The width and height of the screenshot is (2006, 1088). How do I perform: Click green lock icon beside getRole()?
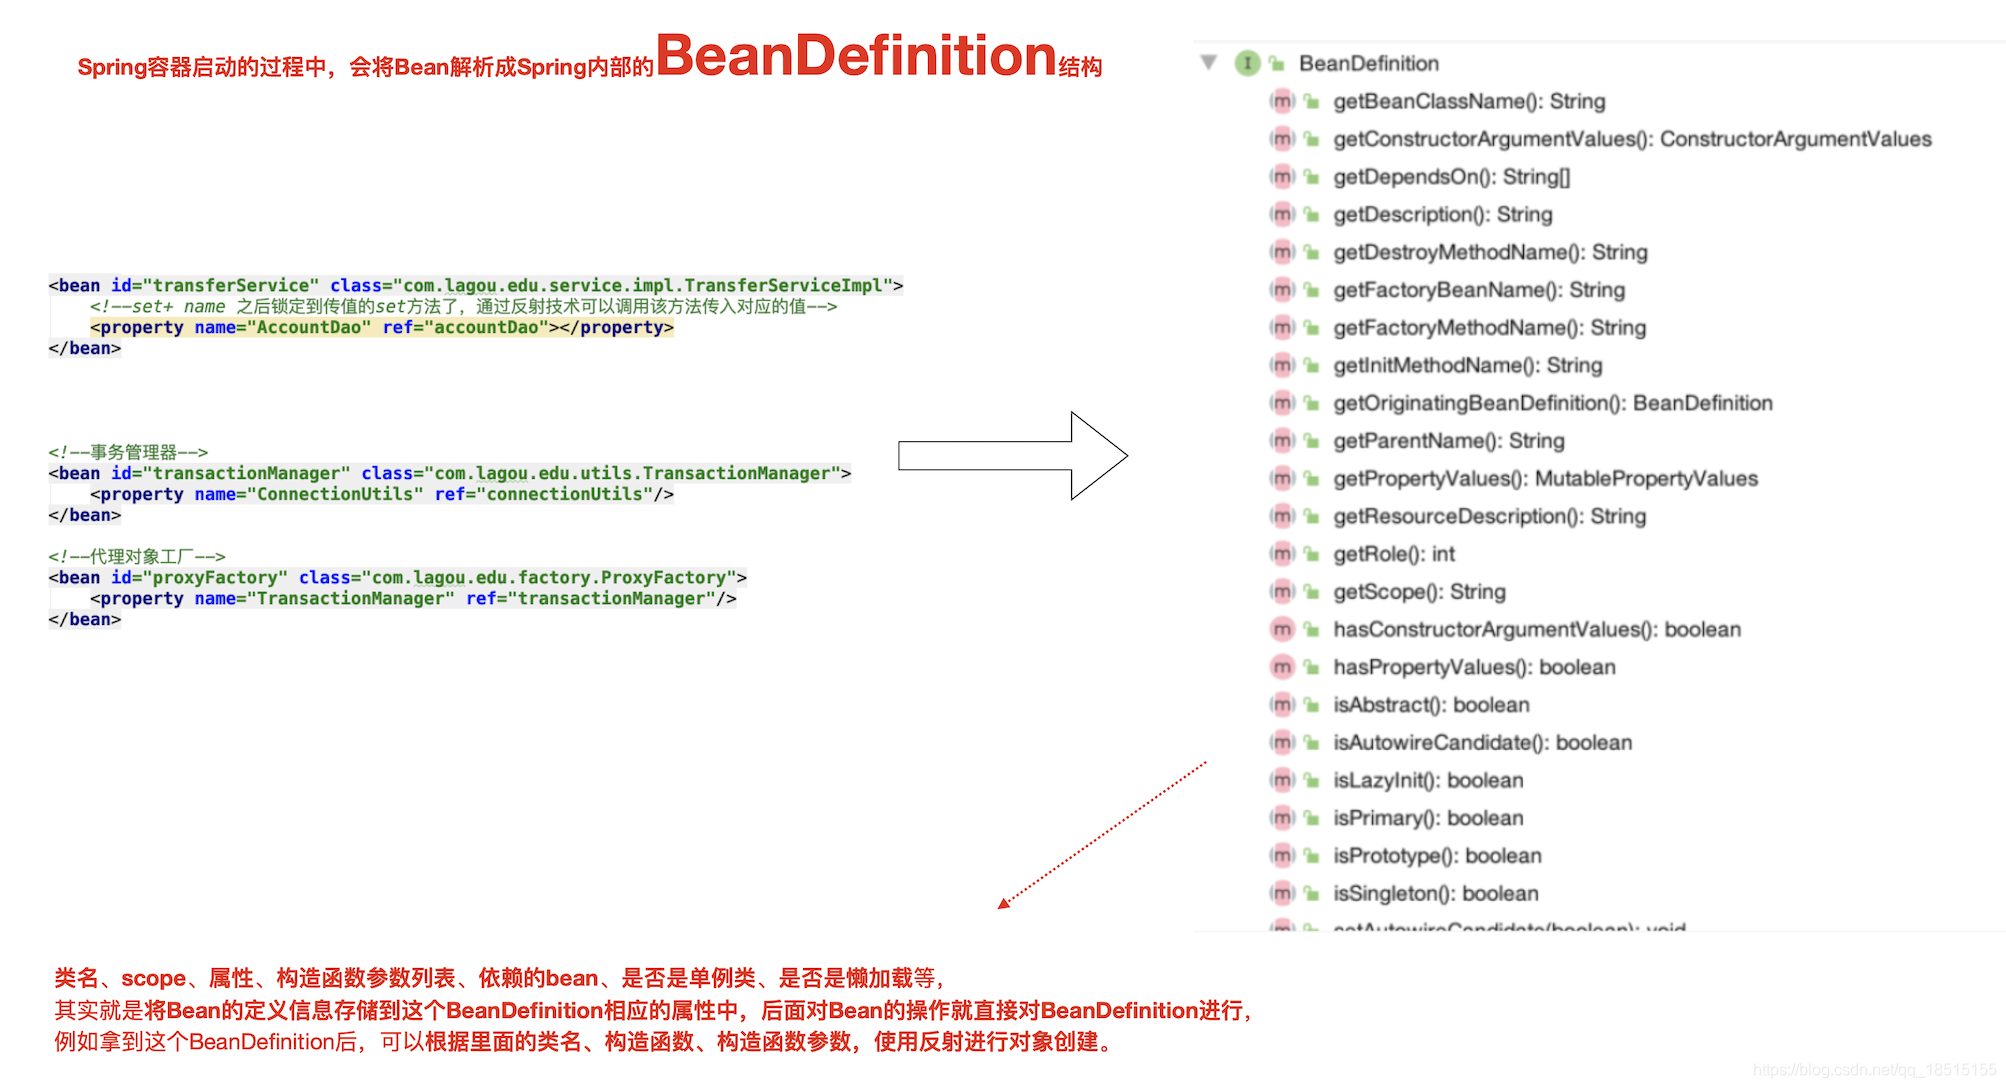pos(1311,554)
